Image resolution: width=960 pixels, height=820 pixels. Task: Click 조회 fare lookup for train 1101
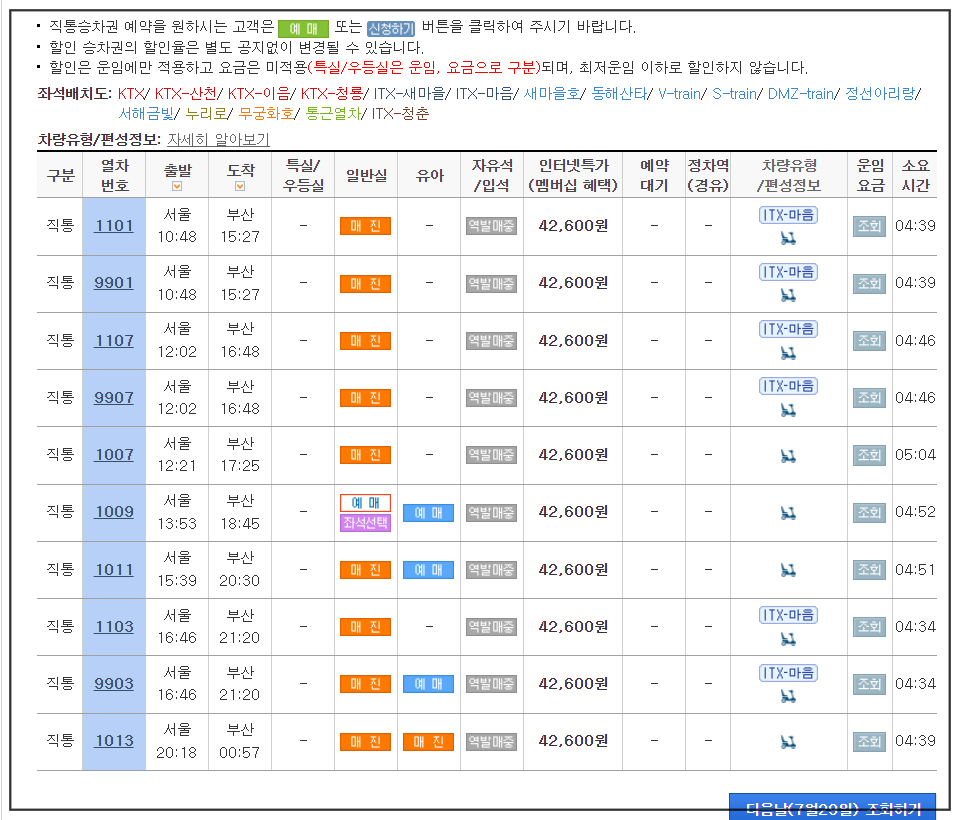tap(869, 226)
